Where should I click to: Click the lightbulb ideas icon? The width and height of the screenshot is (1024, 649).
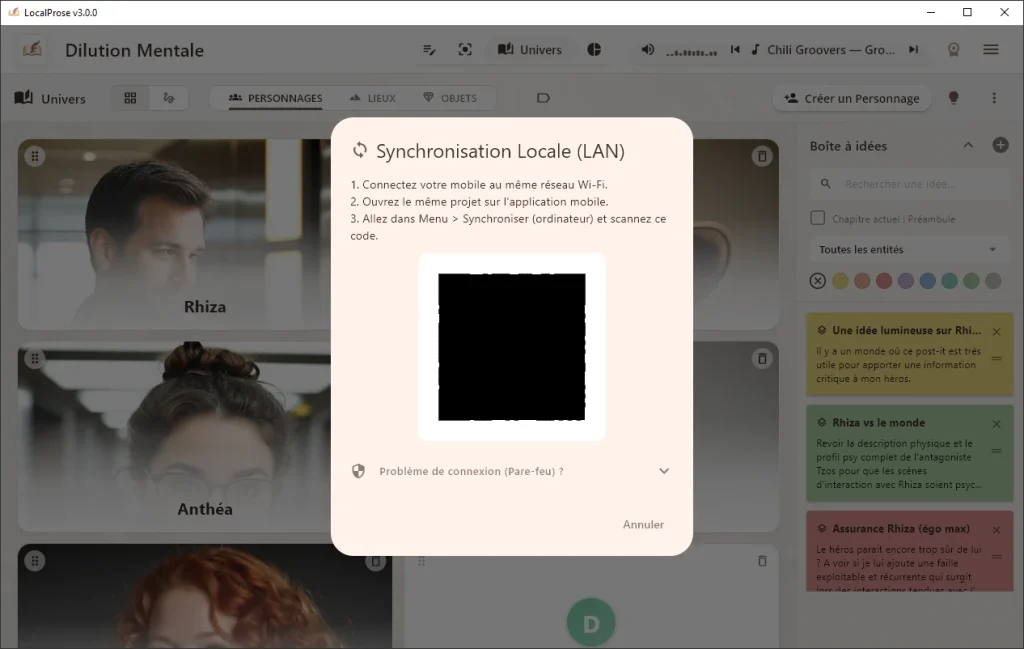[953, 98]
